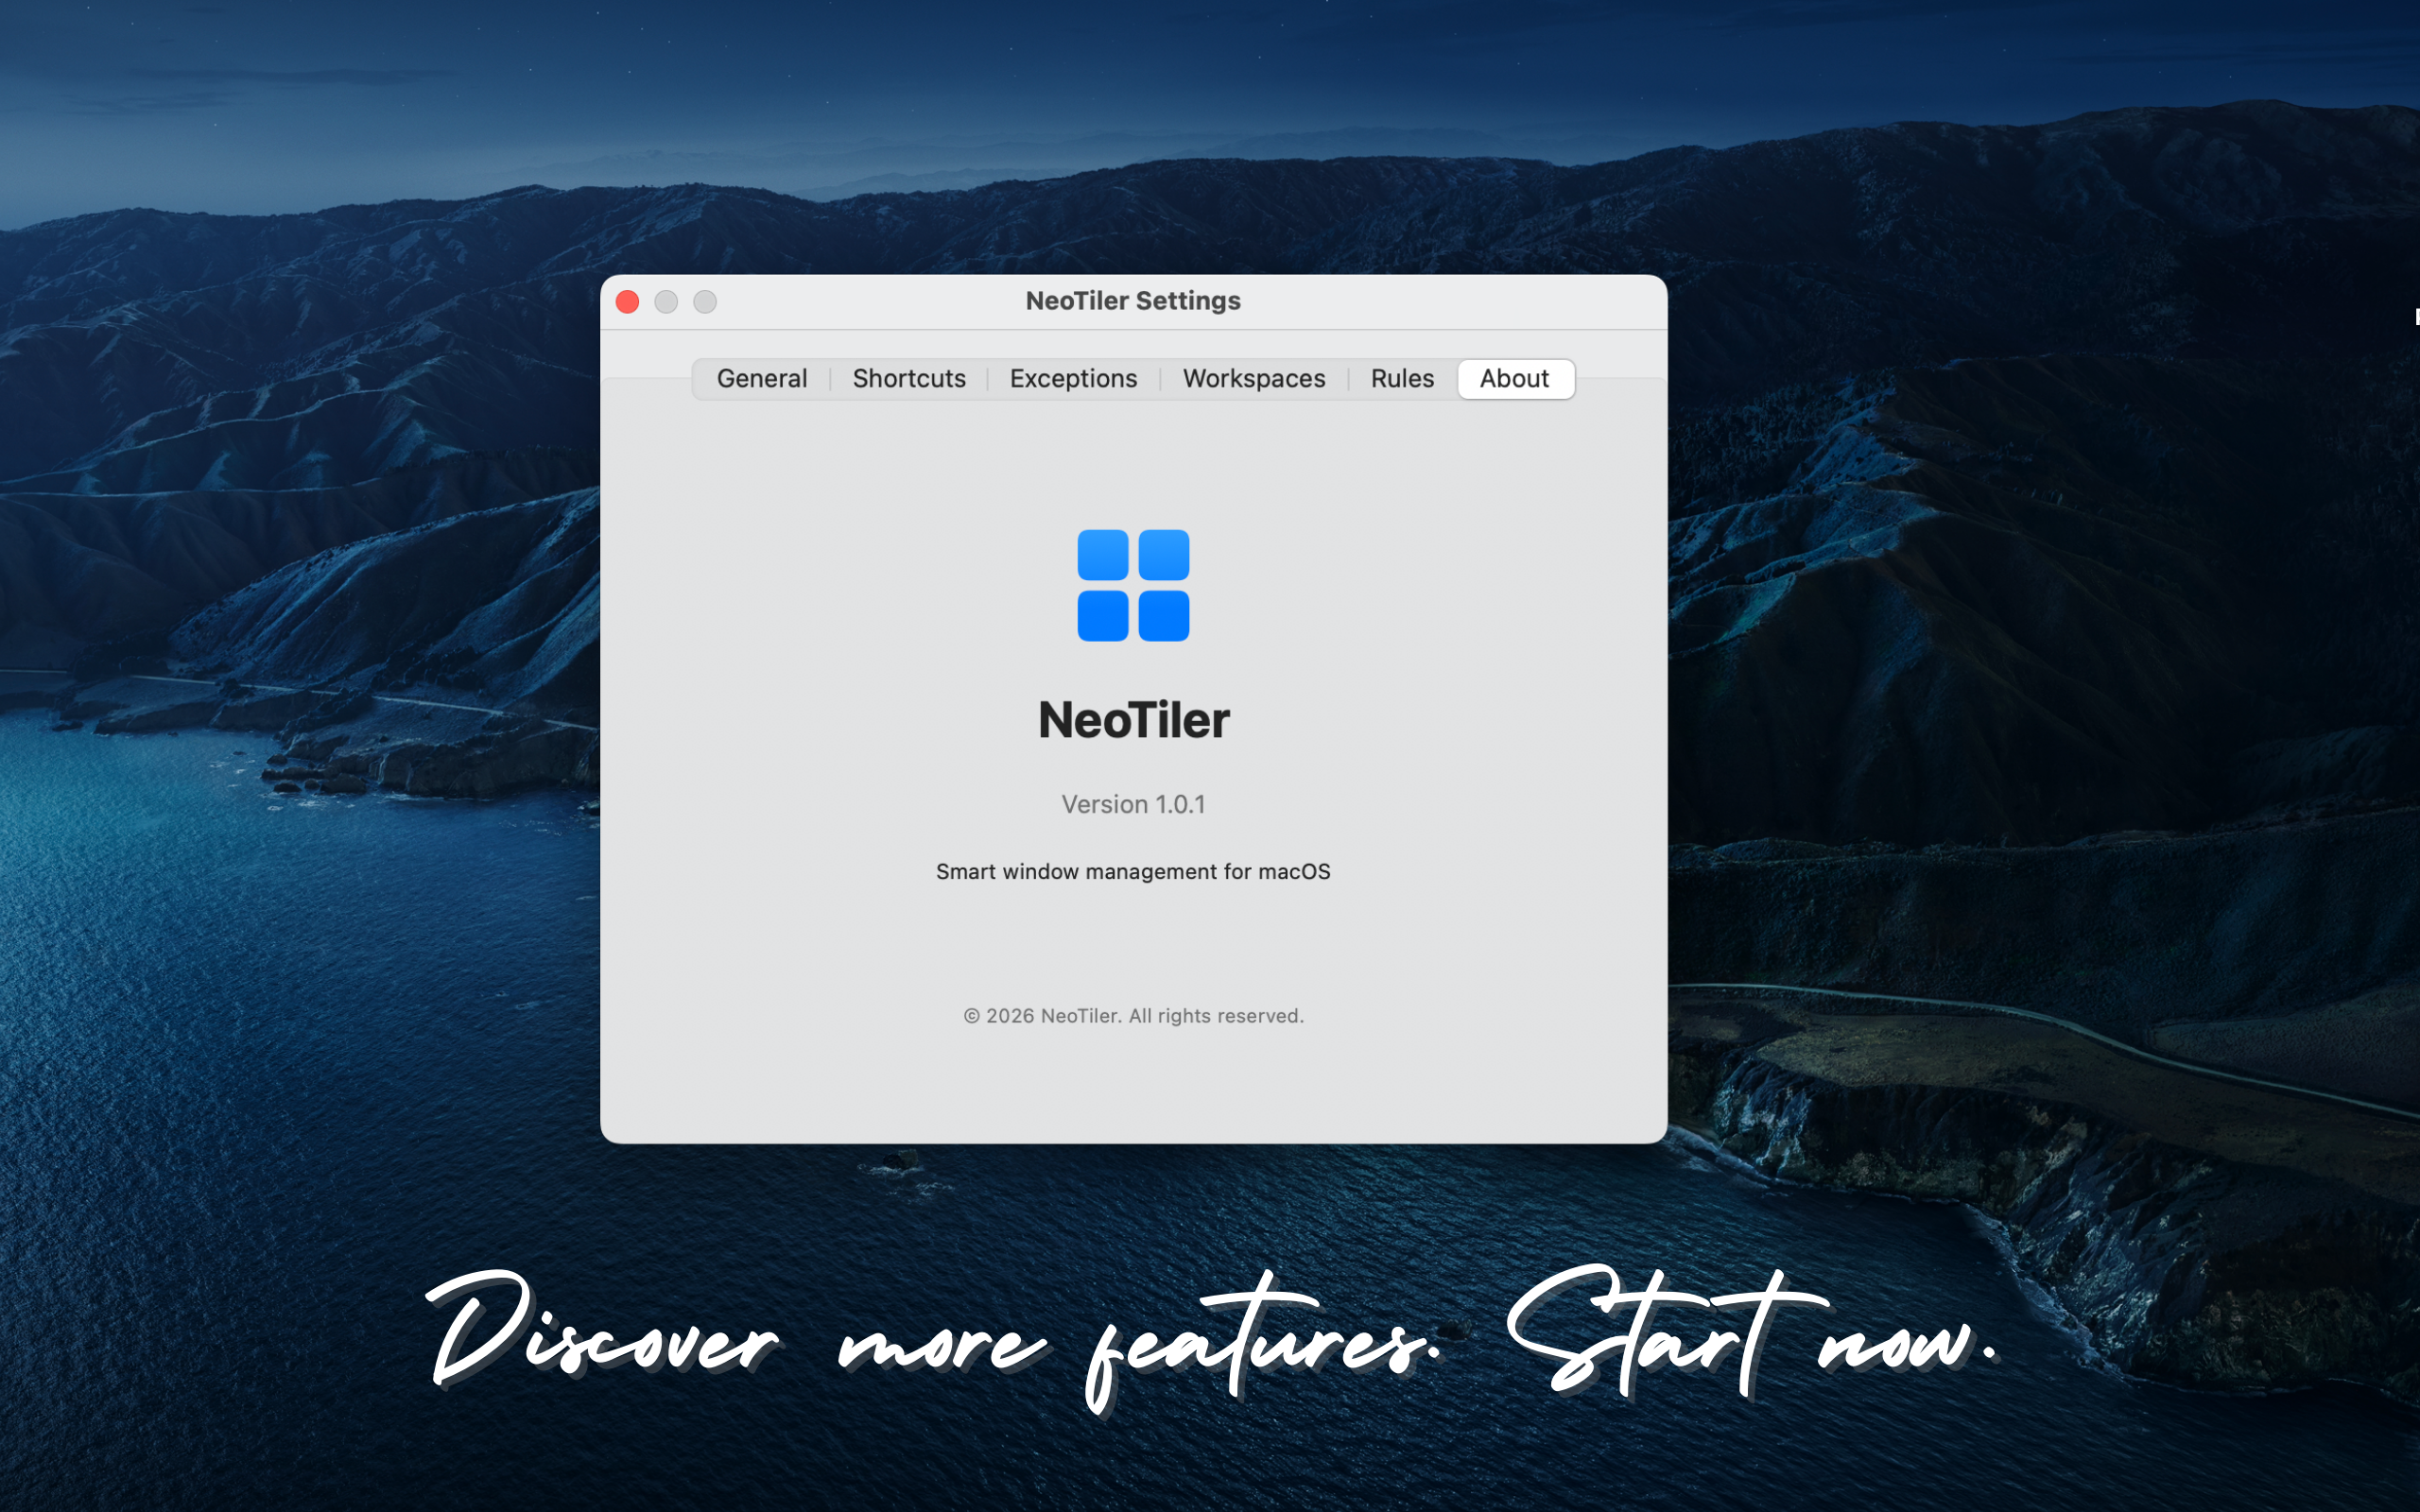
Task: Switch to the Rules tab
Action: tap(1401, 378)
